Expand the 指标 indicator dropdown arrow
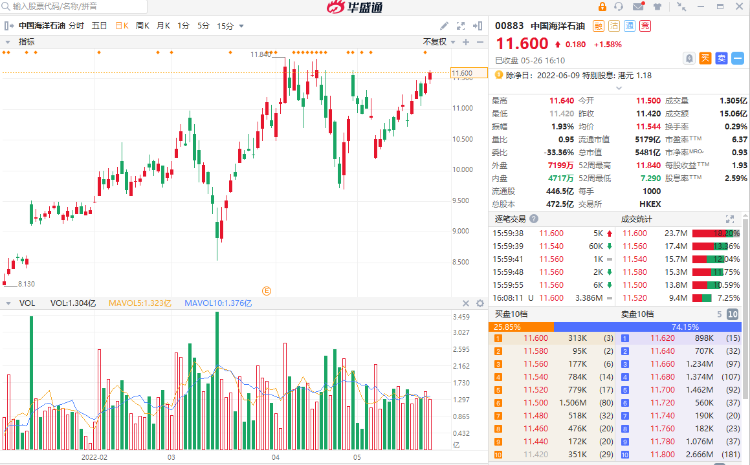750x465 pixels. coord(8,42)
